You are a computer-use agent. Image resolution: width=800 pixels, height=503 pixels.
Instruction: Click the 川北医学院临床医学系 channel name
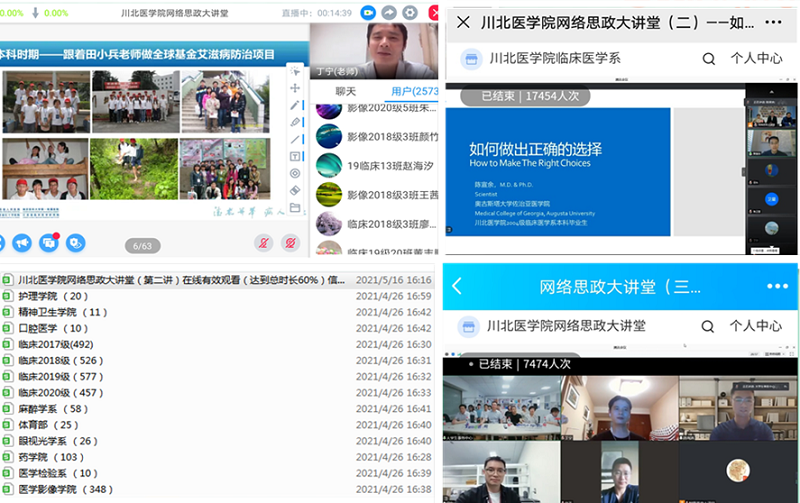[x=555, y=58]
